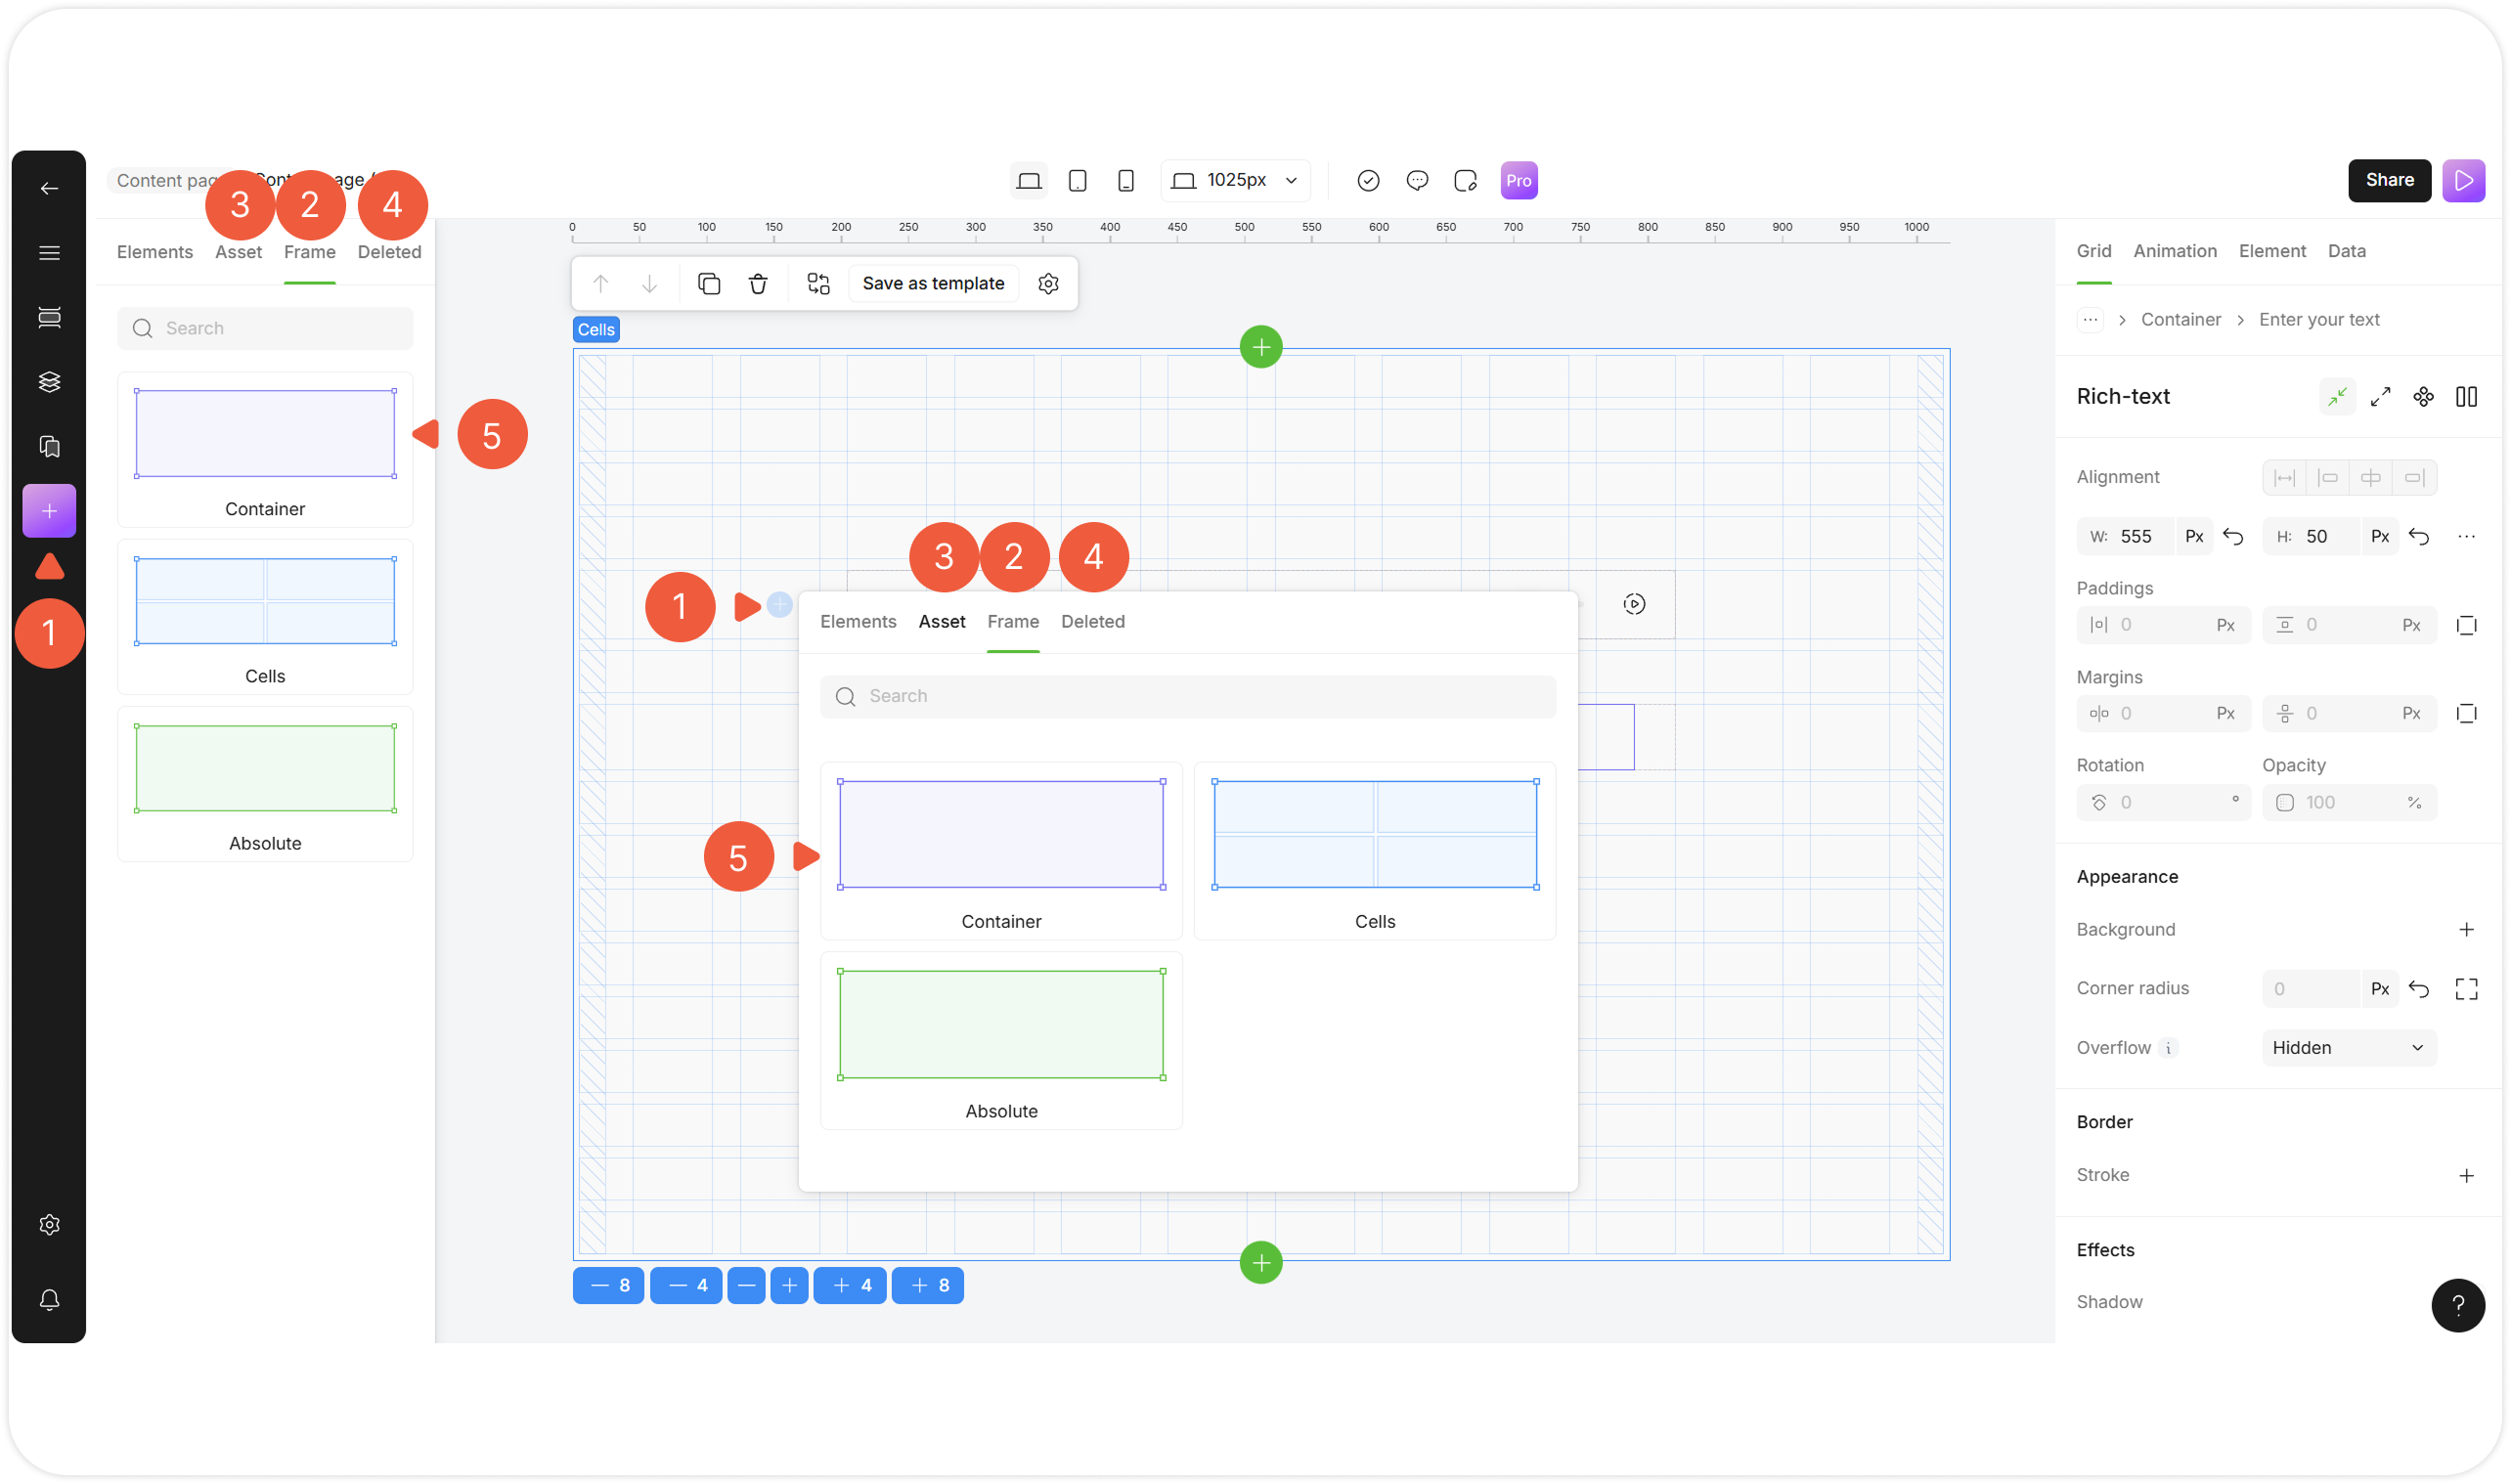Toggle individual corner radius icon
This screenshot has height=1484, width=2511.
coord(2466,989)
